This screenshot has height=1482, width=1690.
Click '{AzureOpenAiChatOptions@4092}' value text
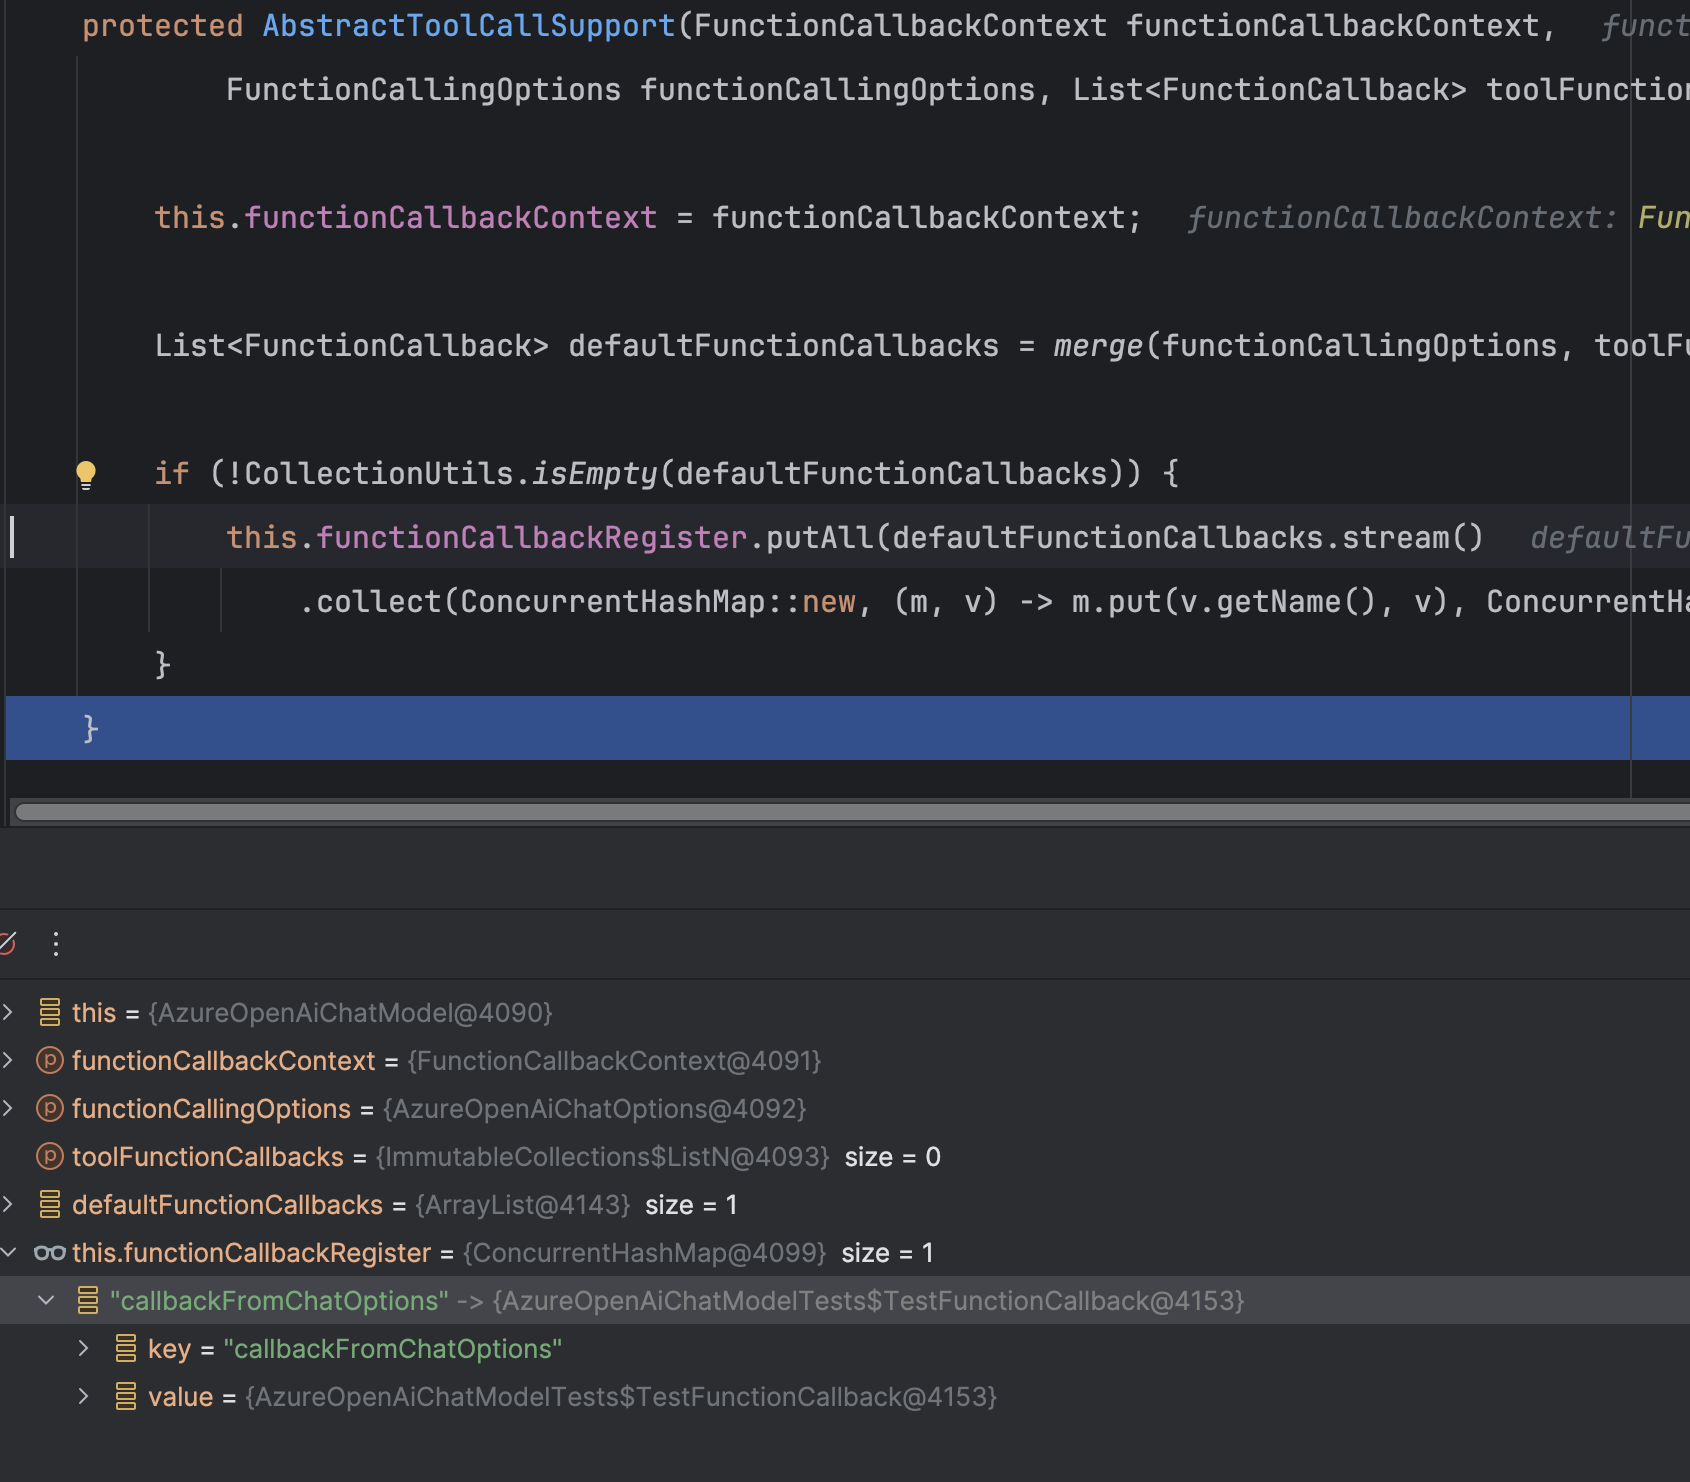[594, 1108]
